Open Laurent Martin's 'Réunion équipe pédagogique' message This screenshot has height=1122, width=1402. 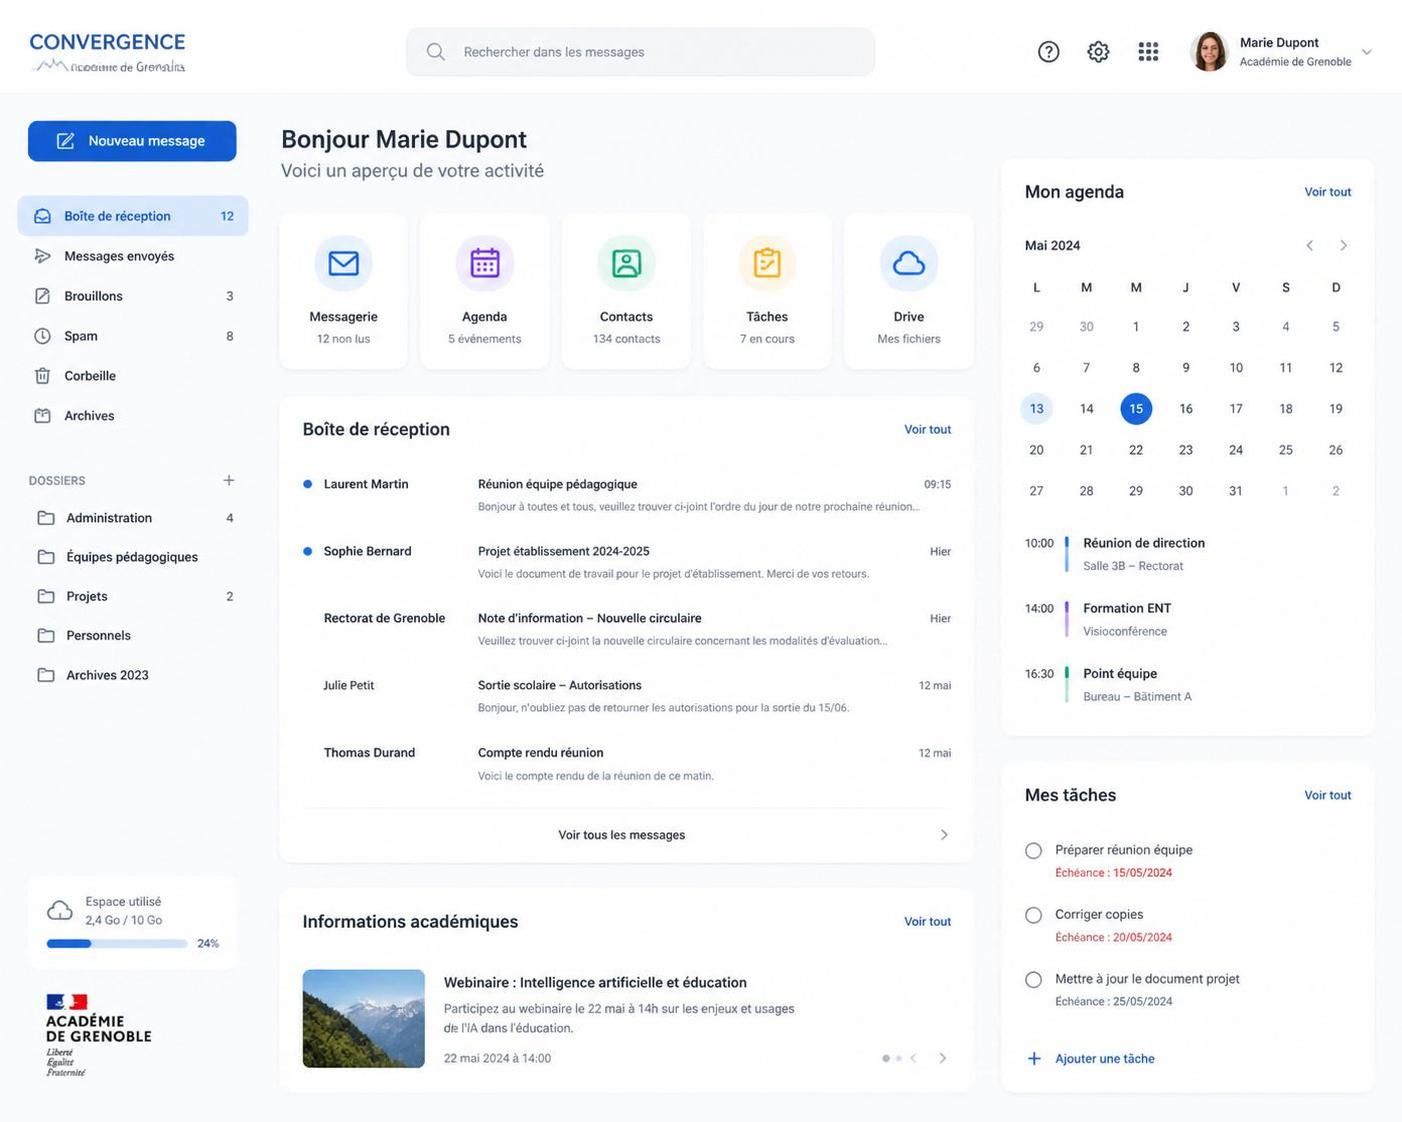(x=627, y=495)
